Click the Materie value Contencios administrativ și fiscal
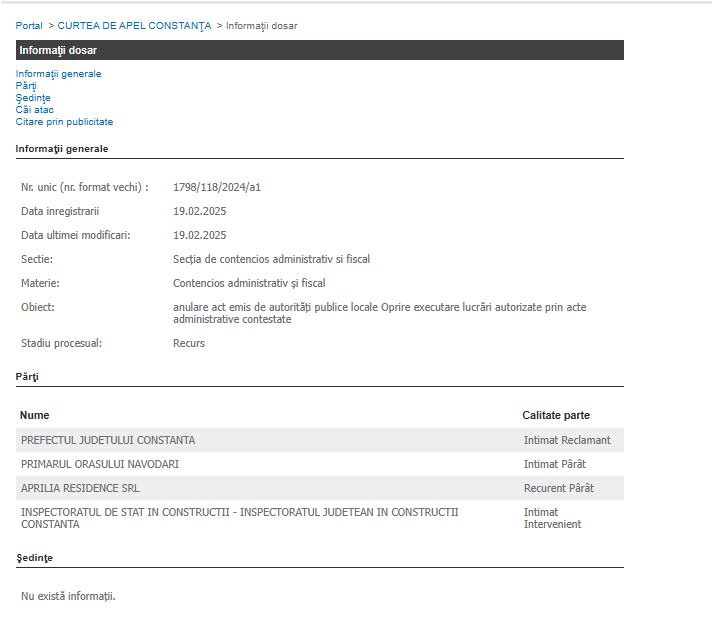The width and height of the screenshot is (713, 631). [249, 283]
